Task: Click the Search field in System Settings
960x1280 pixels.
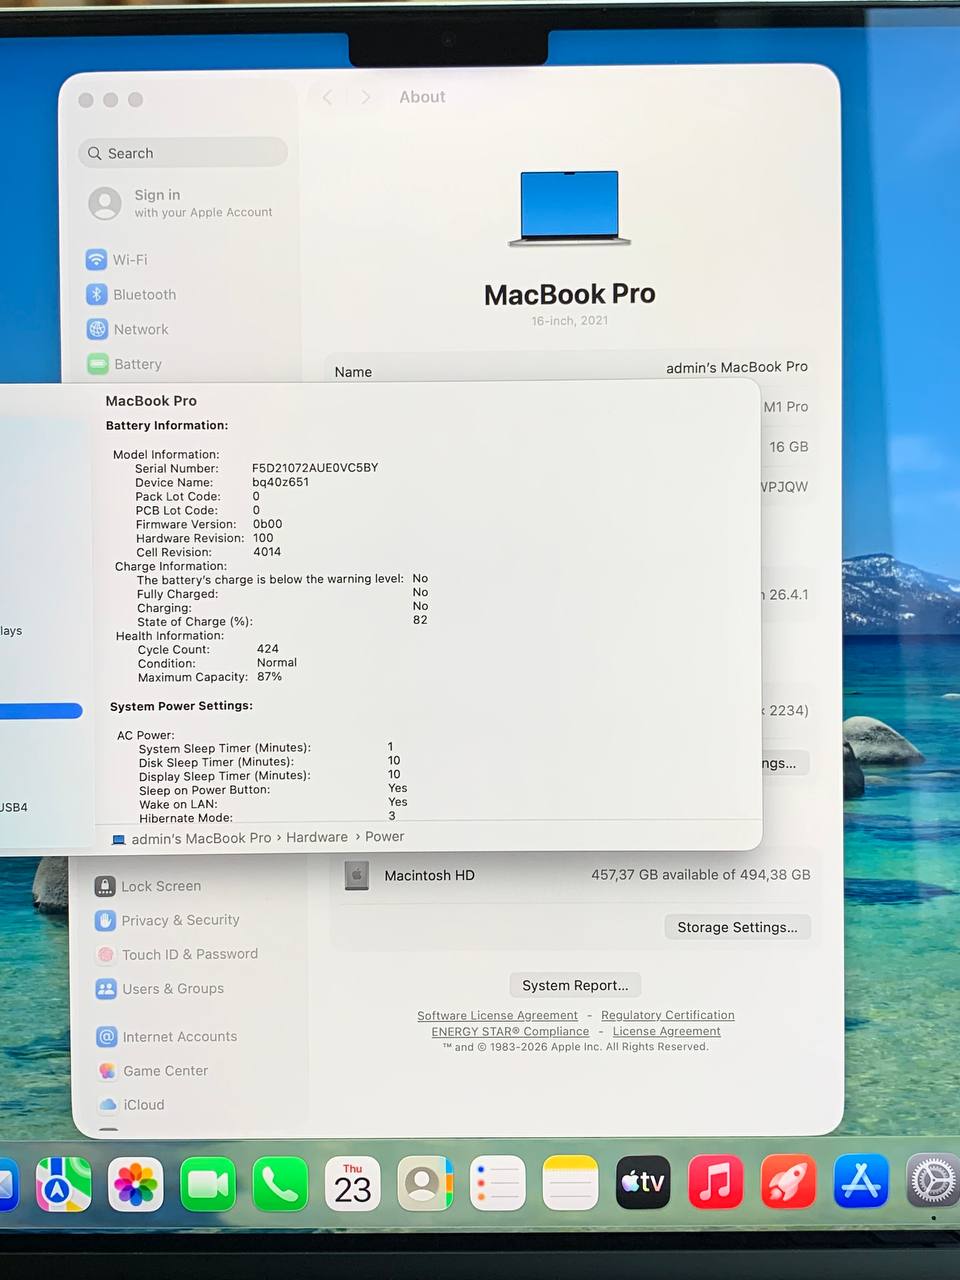Action: click(183, 153)
